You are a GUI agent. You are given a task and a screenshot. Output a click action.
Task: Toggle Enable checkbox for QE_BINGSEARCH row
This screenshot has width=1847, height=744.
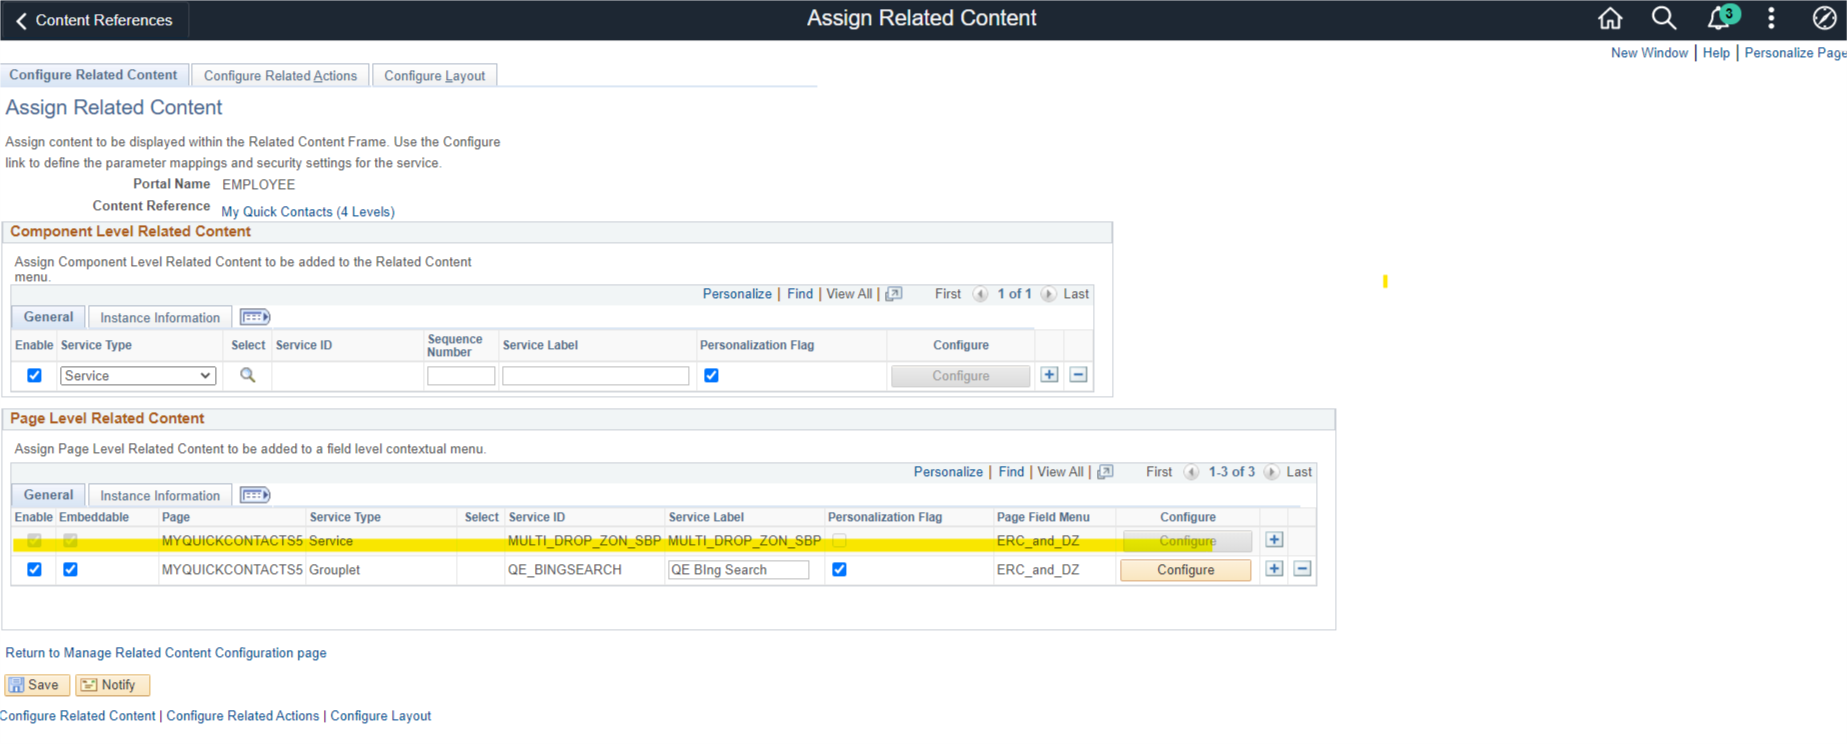click(x=34, y=570)
